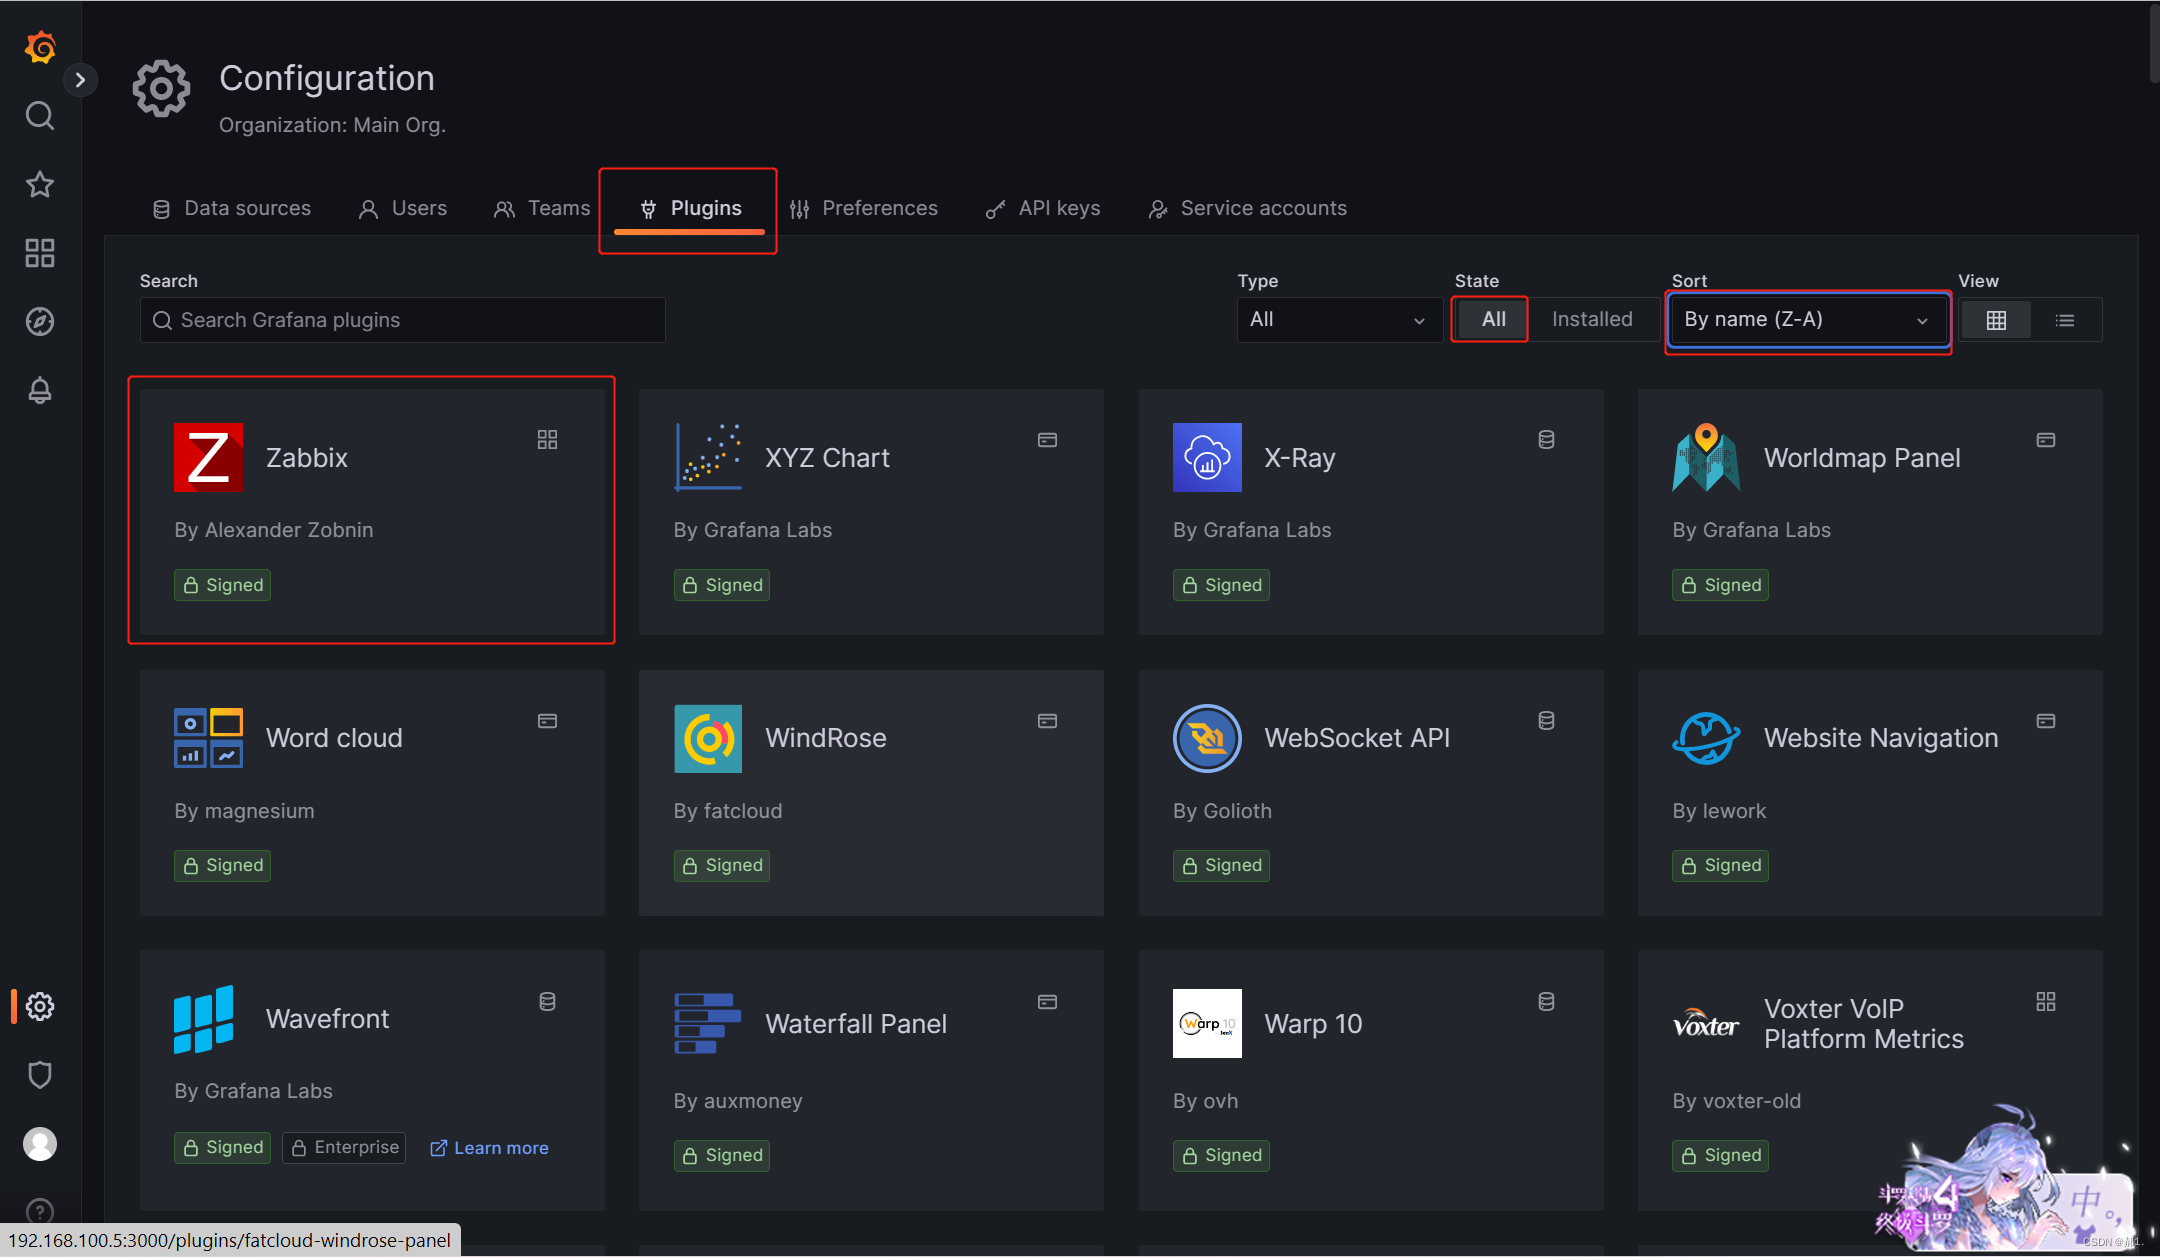Open the Explore compass icon in sidebar

click(39, 321)
